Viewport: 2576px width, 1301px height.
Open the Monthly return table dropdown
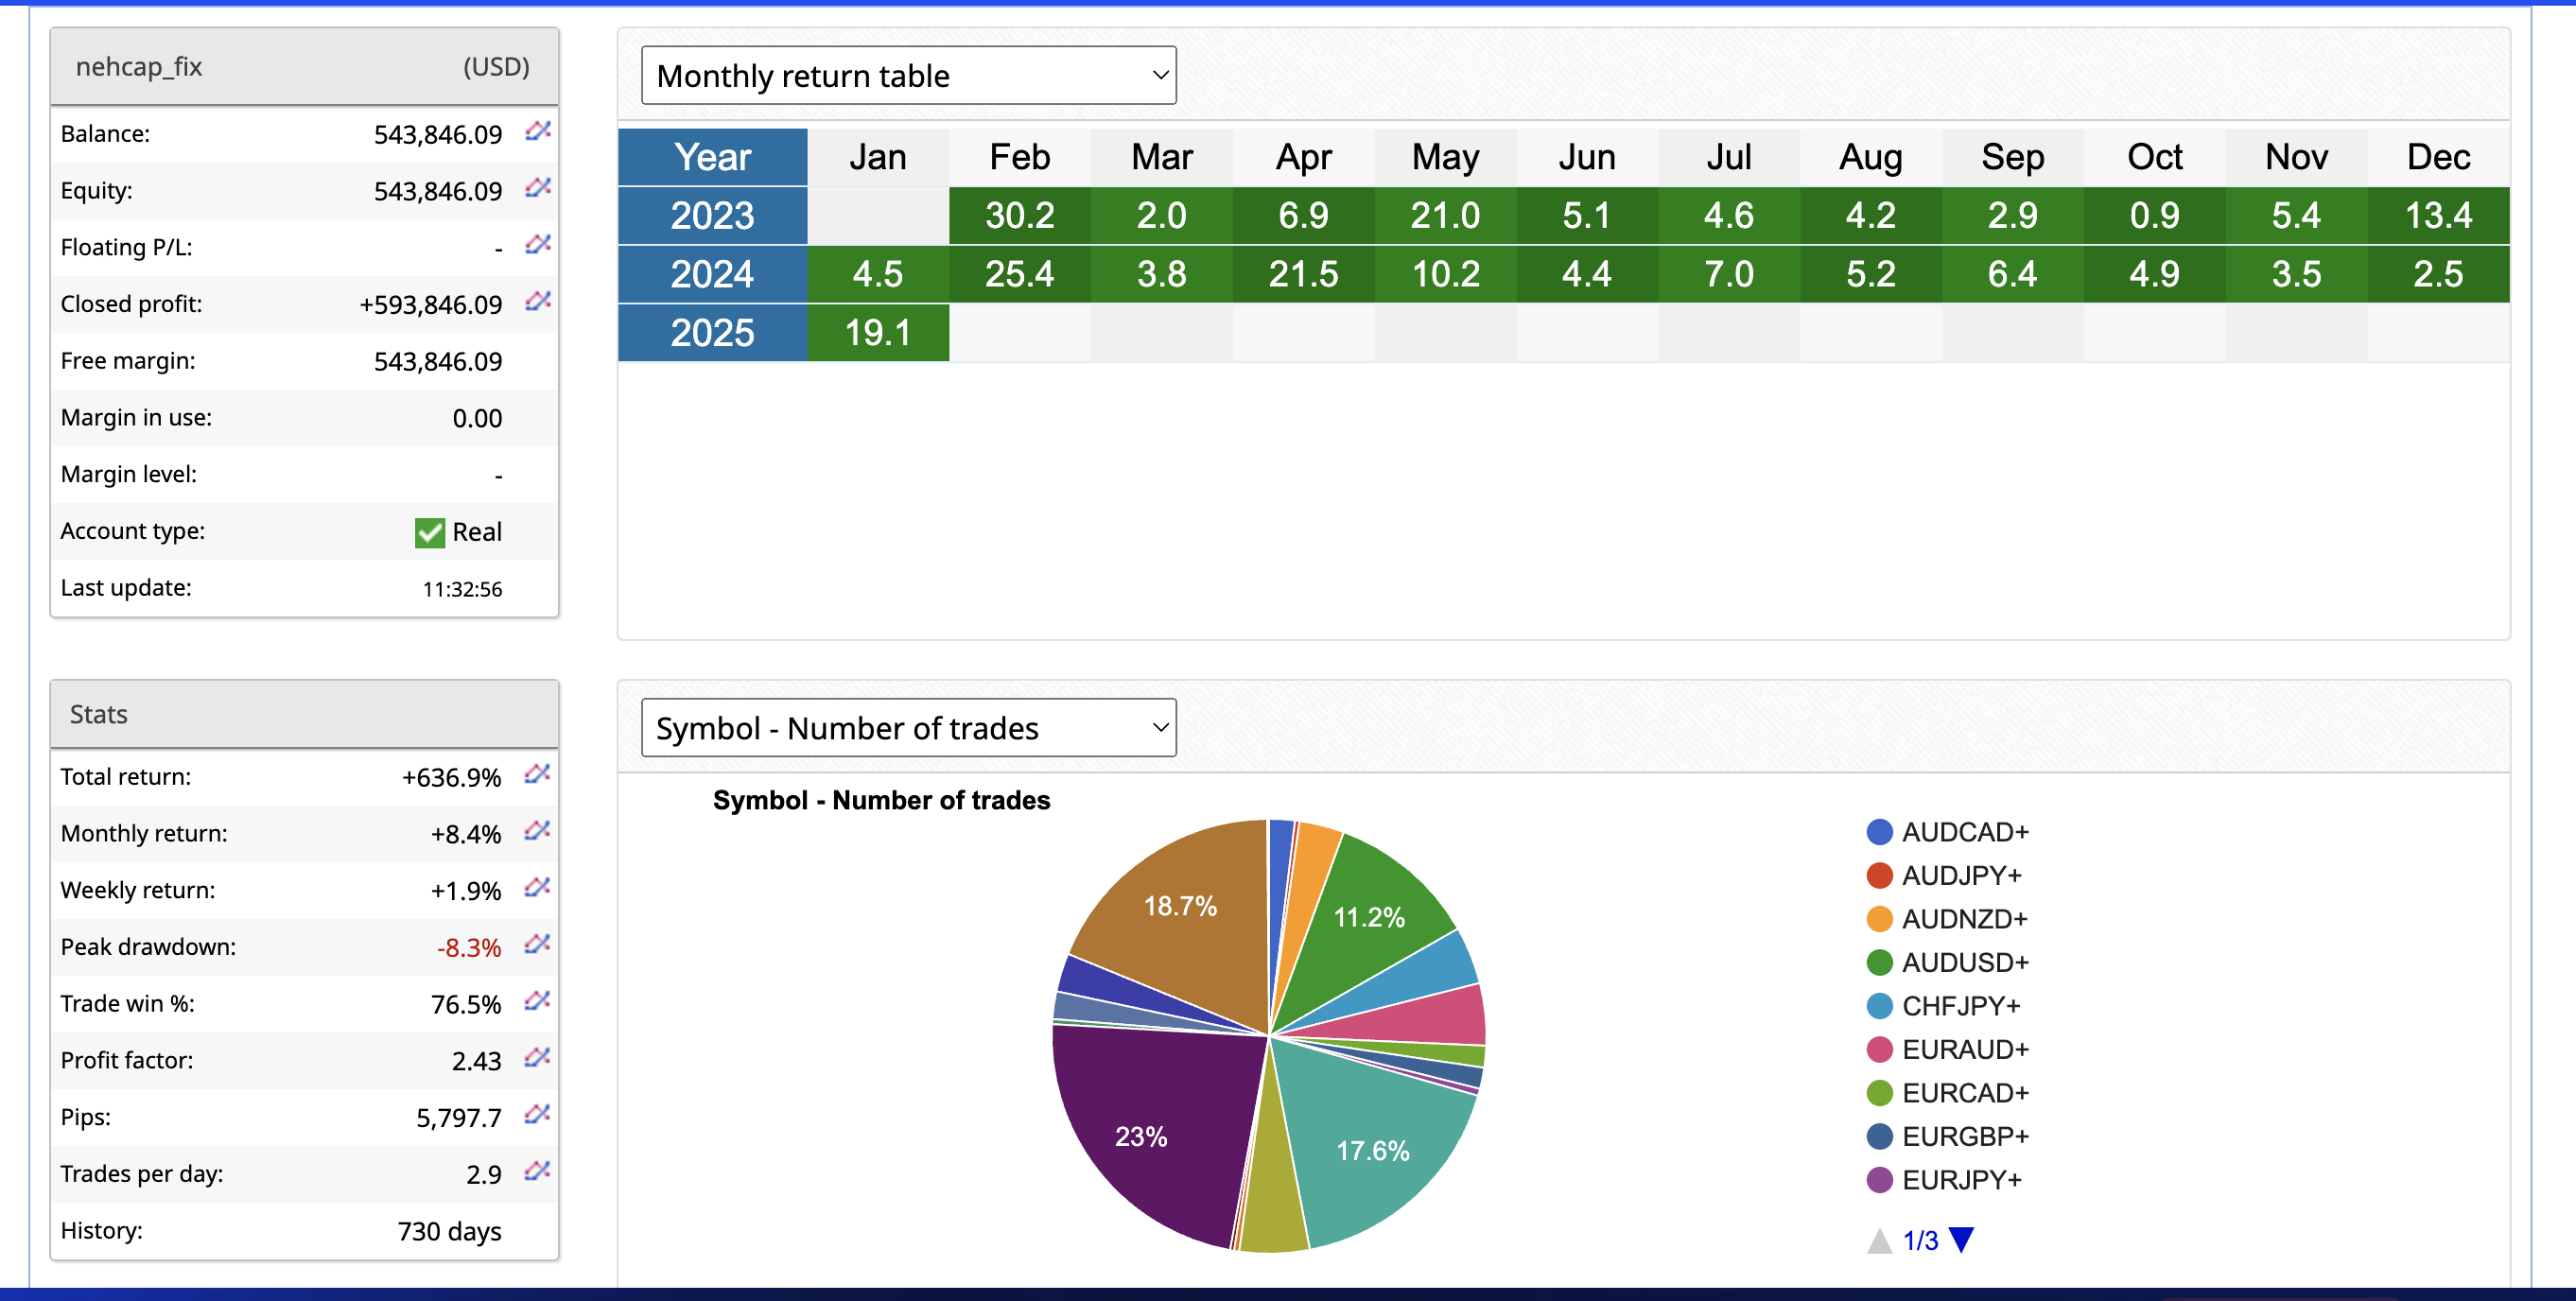[x=908, y=76]
